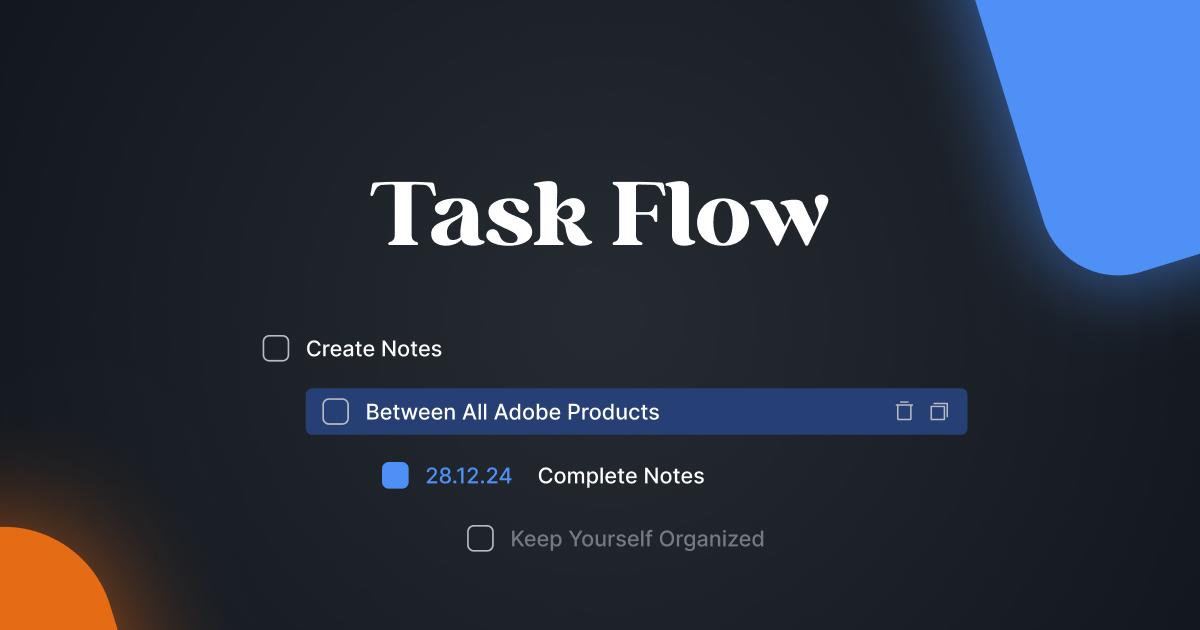Select the delete icon beside Between All Adobe Products
Viewport: 1200px width, 630px height.
pyautogui.click(x=904, y=411)
